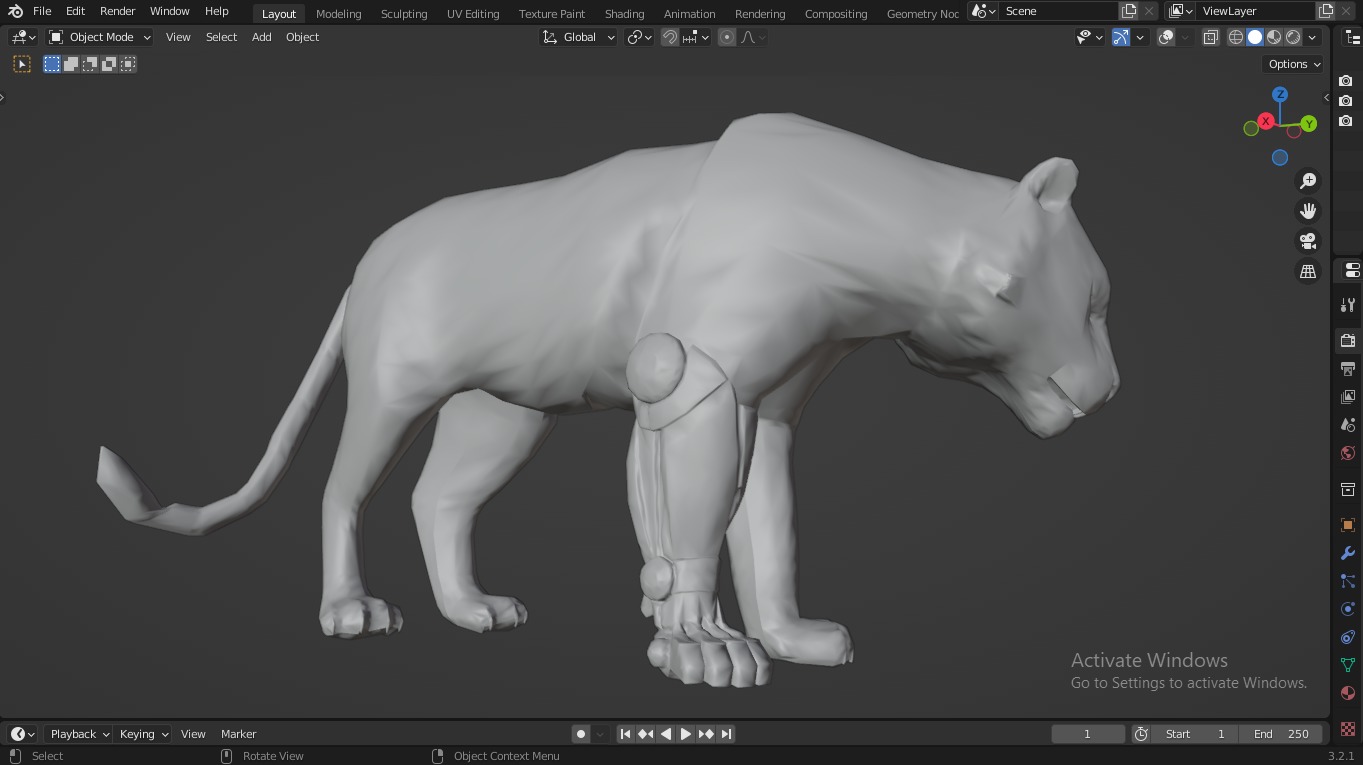
Task: Switch to Rendered viewport shading
Action: (1293, 37)
